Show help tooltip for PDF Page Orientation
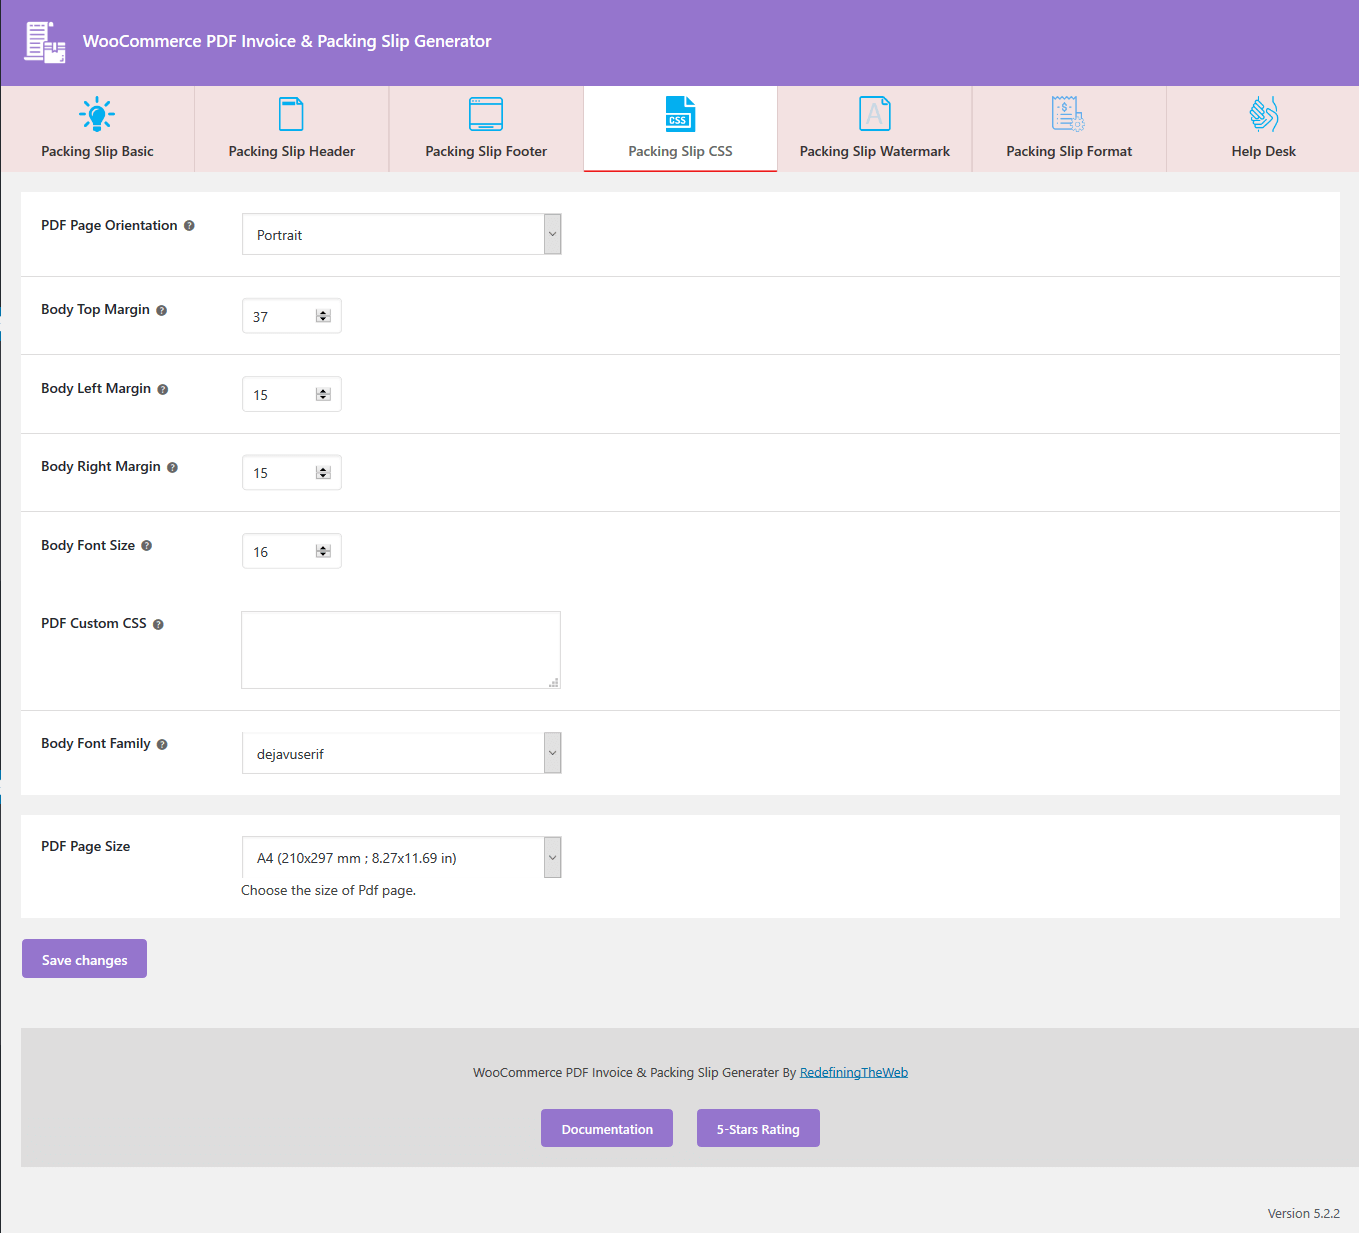The image size is (1359, 1233). (189, 226)
